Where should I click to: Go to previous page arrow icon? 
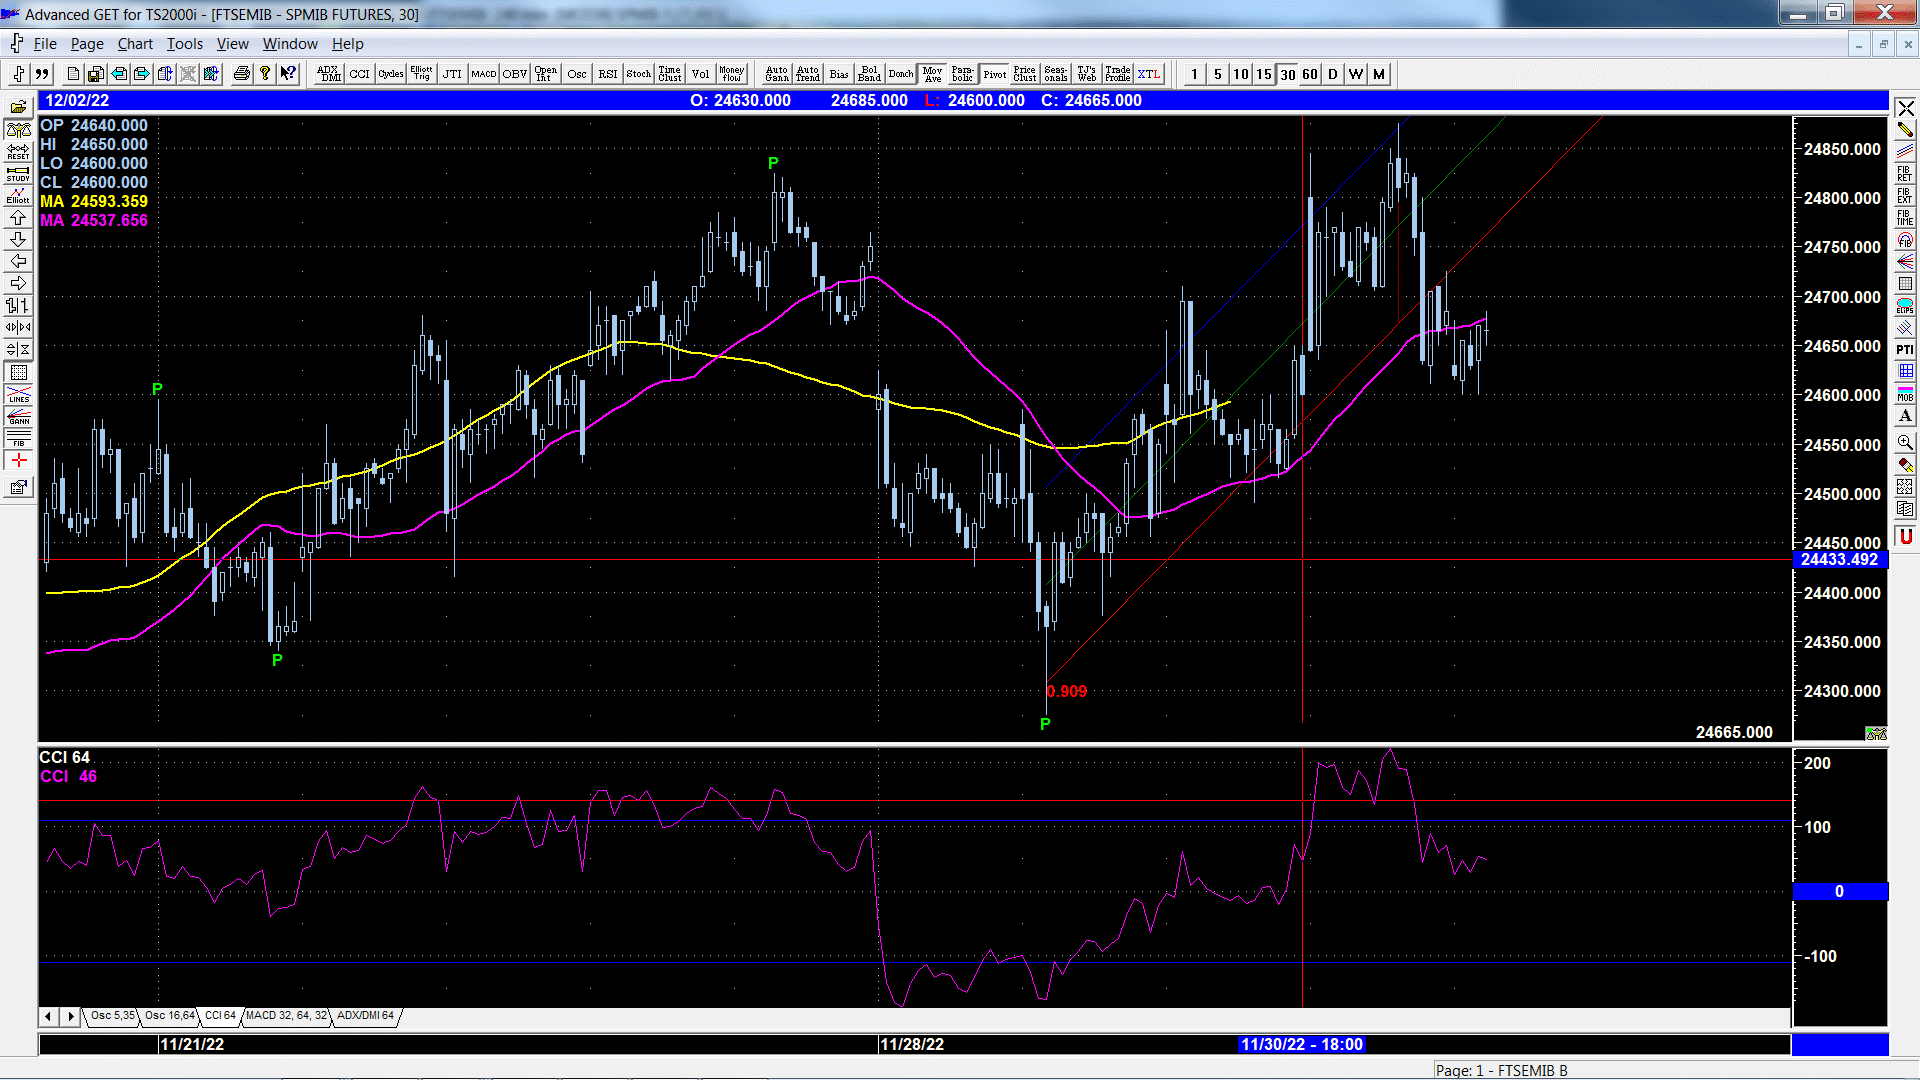(x=119, y=74)
